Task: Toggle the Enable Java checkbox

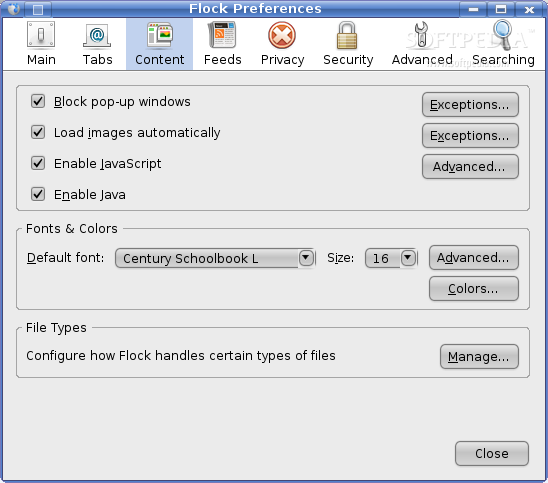Action: [x=38, y=194]
